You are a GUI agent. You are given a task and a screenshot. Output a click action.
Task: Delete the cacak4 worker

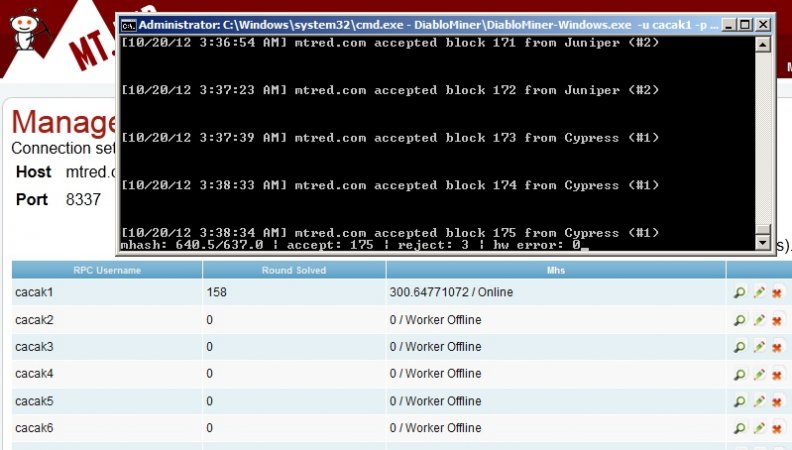(777, 374)
